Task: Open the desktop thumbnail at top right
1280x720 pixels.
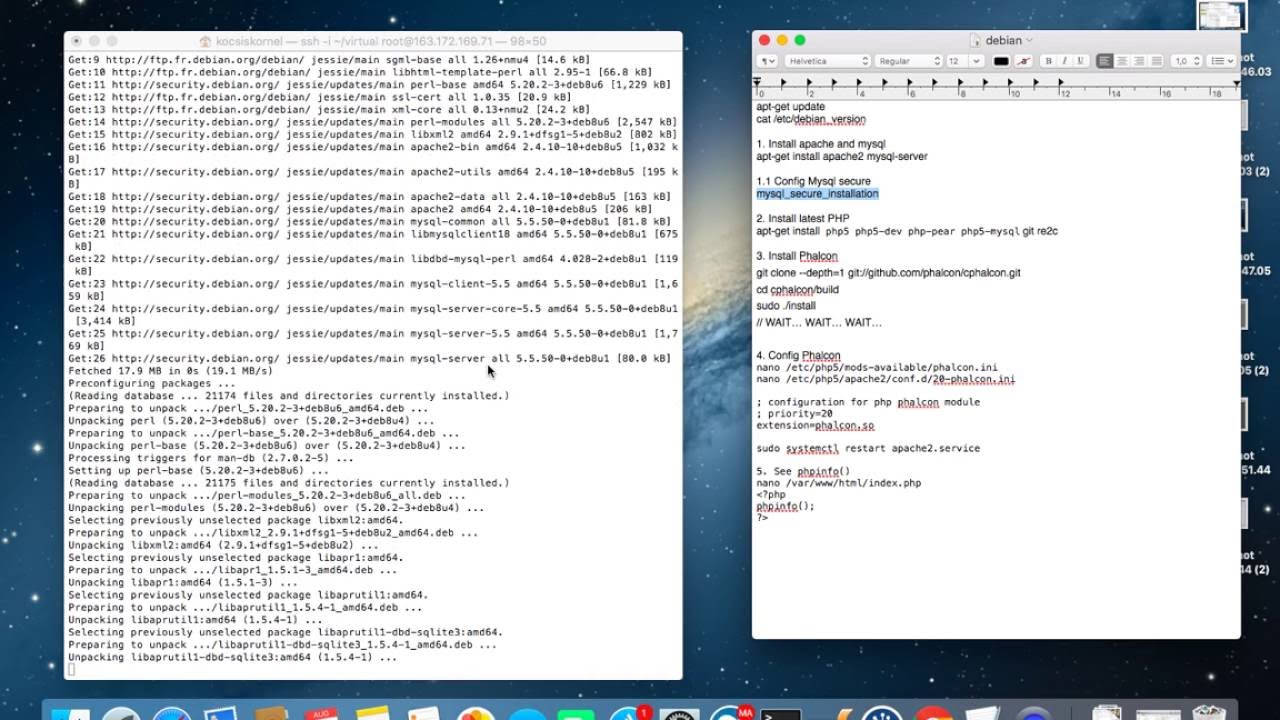Action: click(x=1221, y=16)
